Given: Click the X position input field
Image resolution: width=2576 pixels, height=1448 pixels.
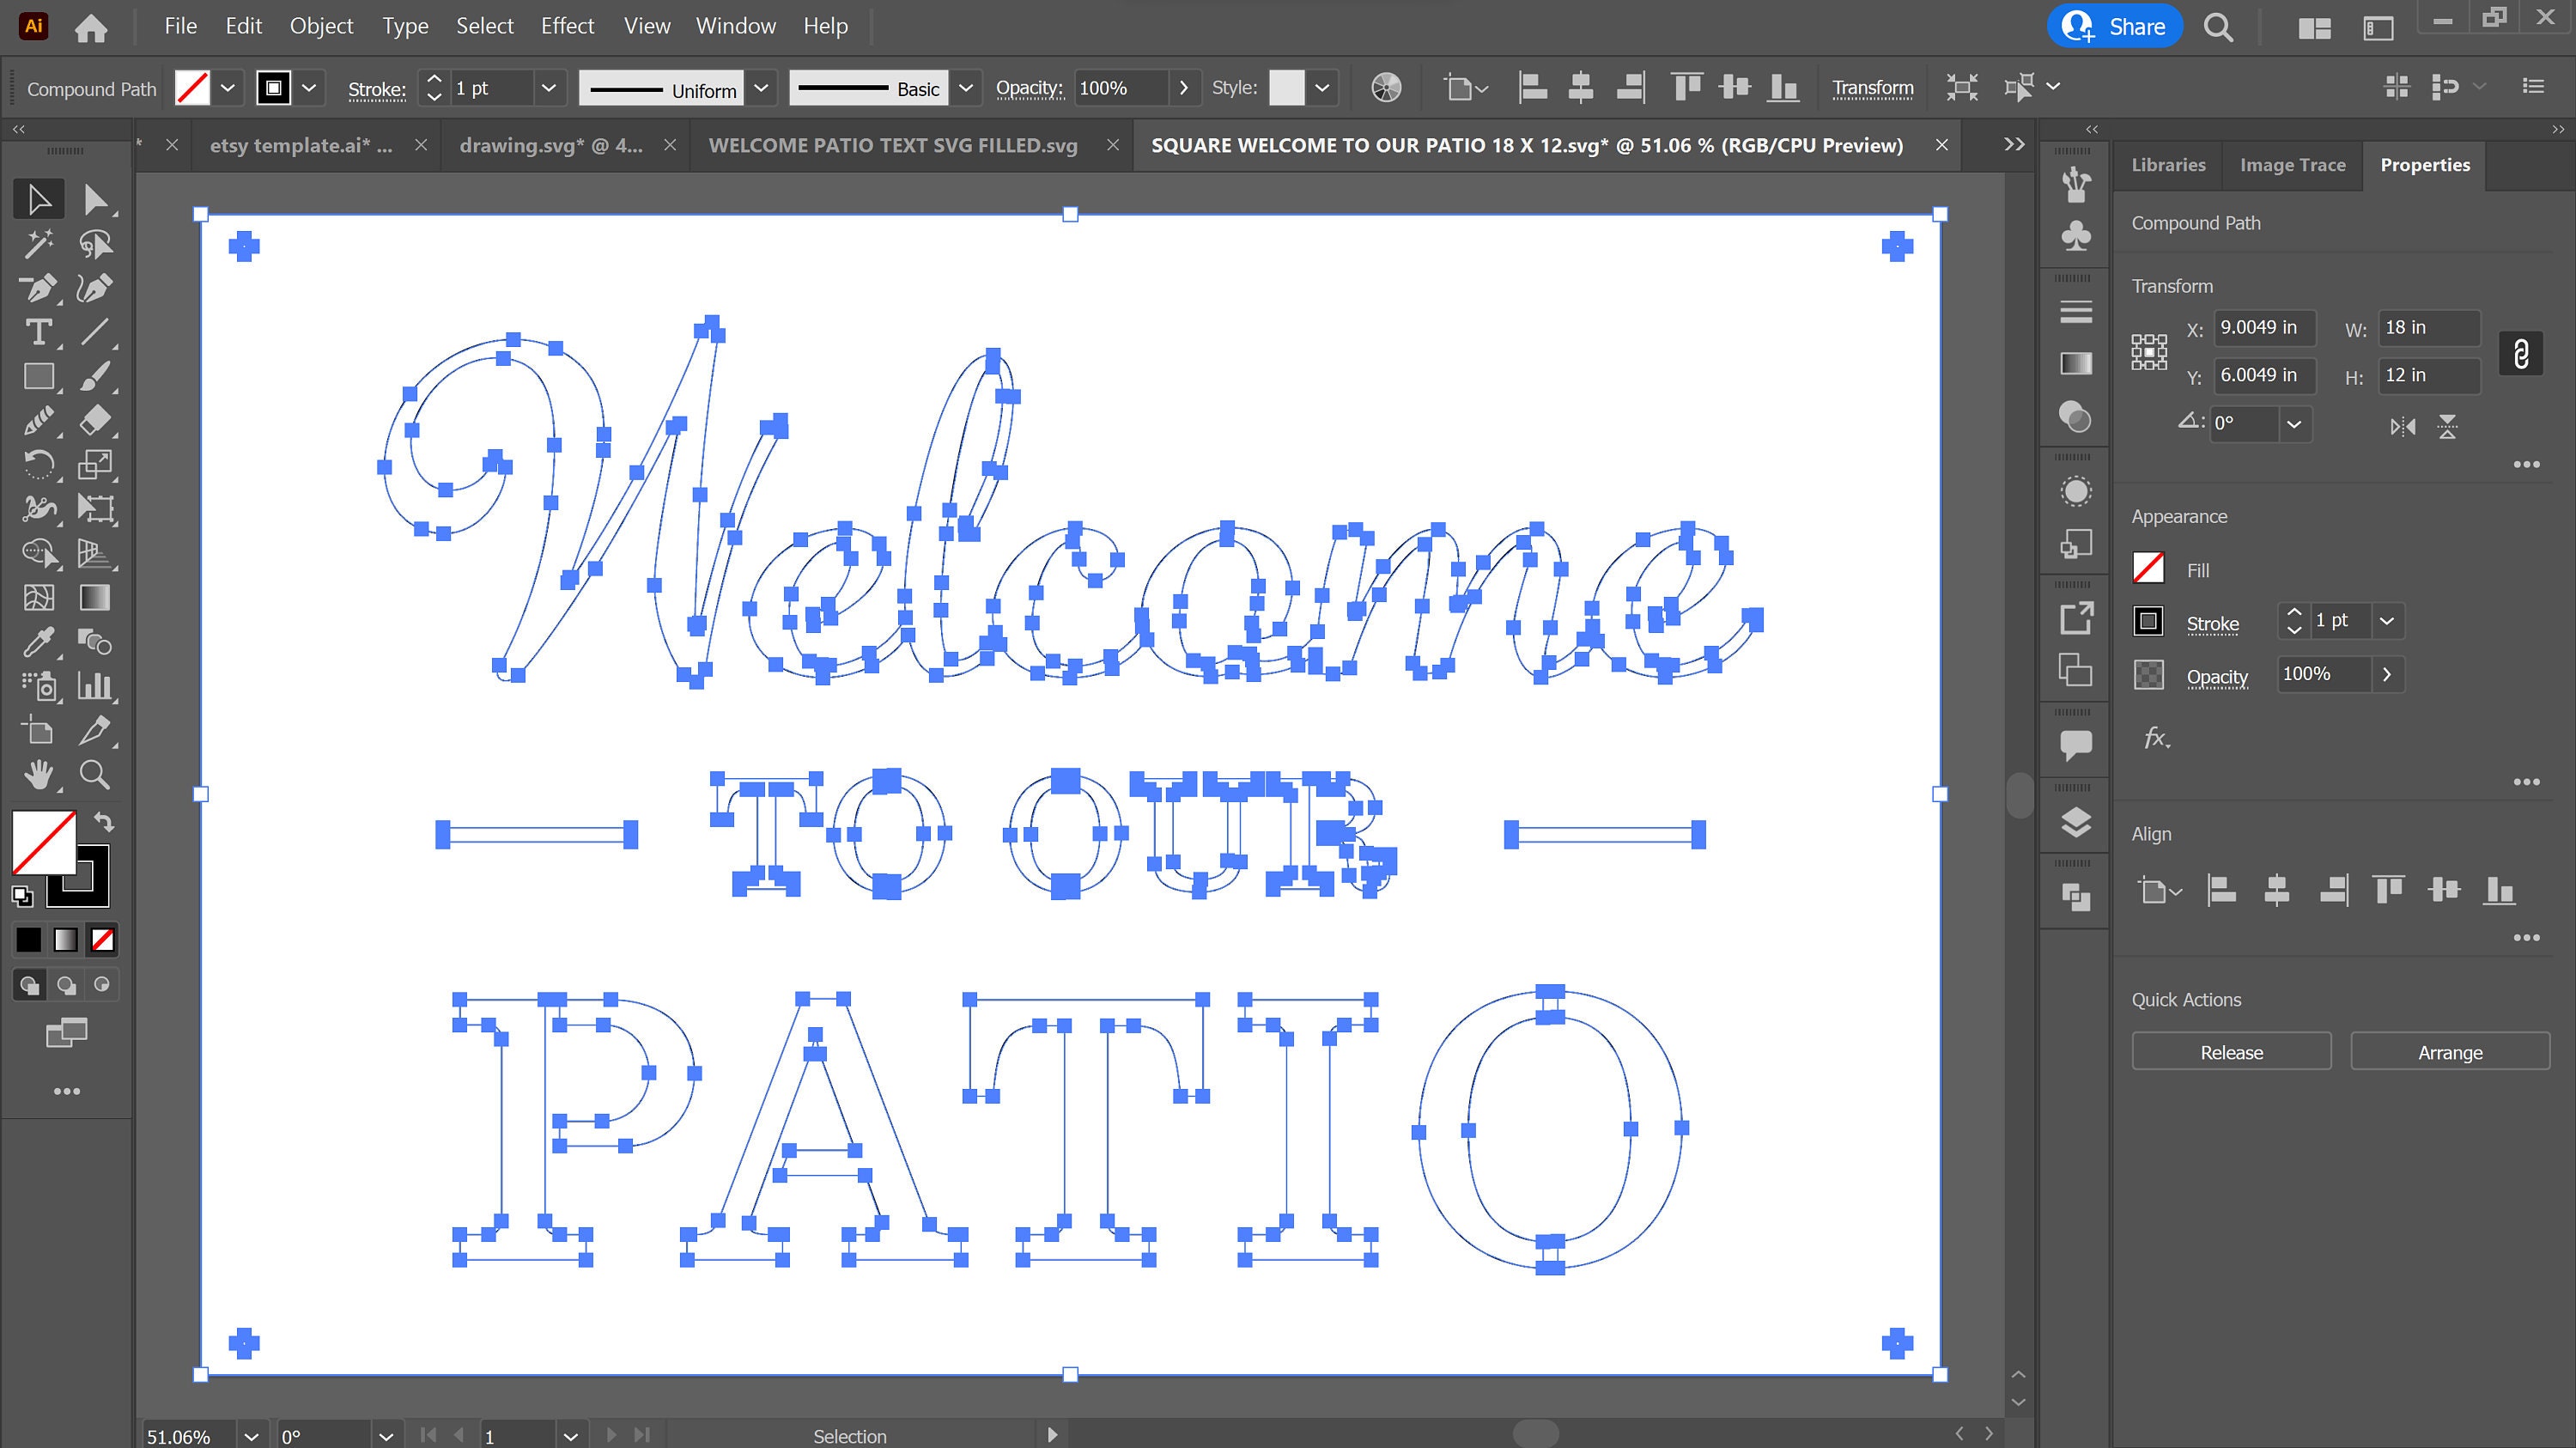Looking at the screenshot, I should tap(2264, 327).
